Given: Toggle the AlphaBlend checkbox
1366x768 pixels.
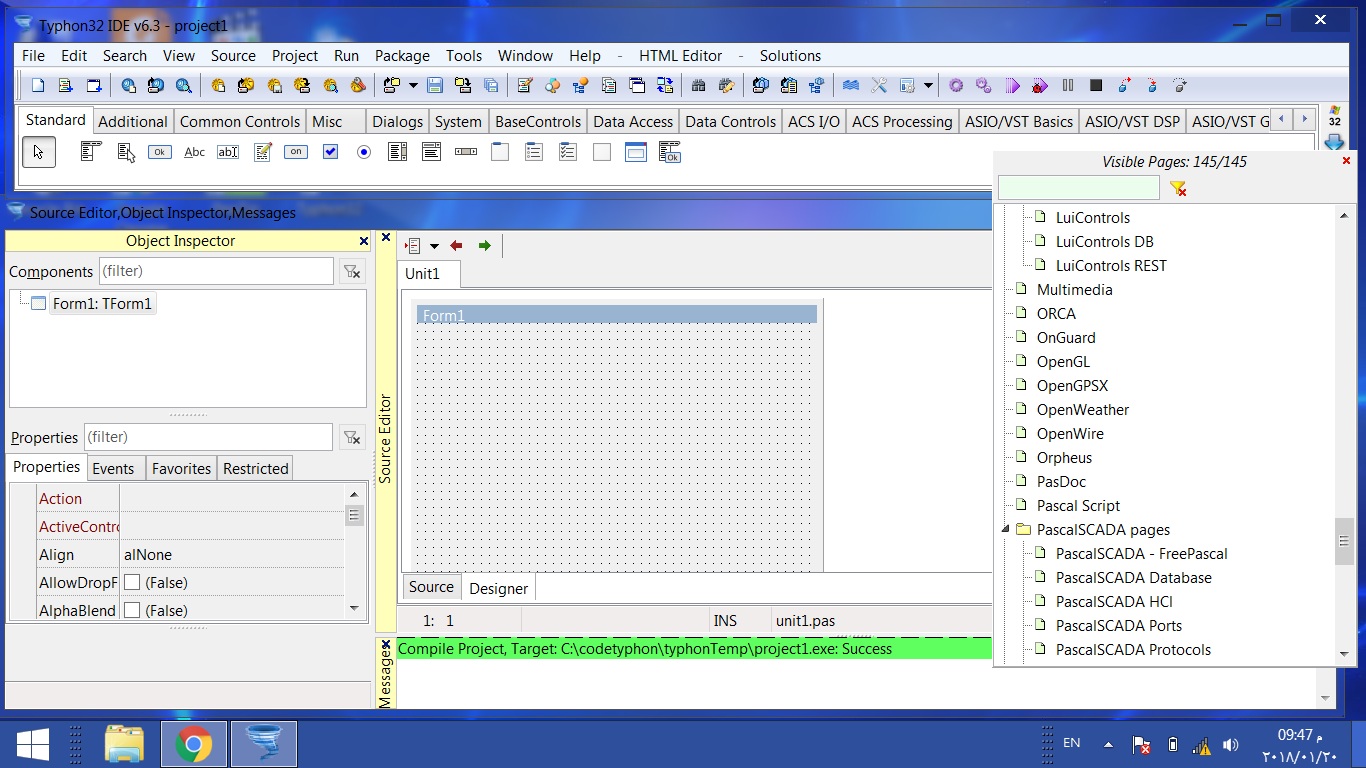Looking at the screenshot, I should pos(132,611).
